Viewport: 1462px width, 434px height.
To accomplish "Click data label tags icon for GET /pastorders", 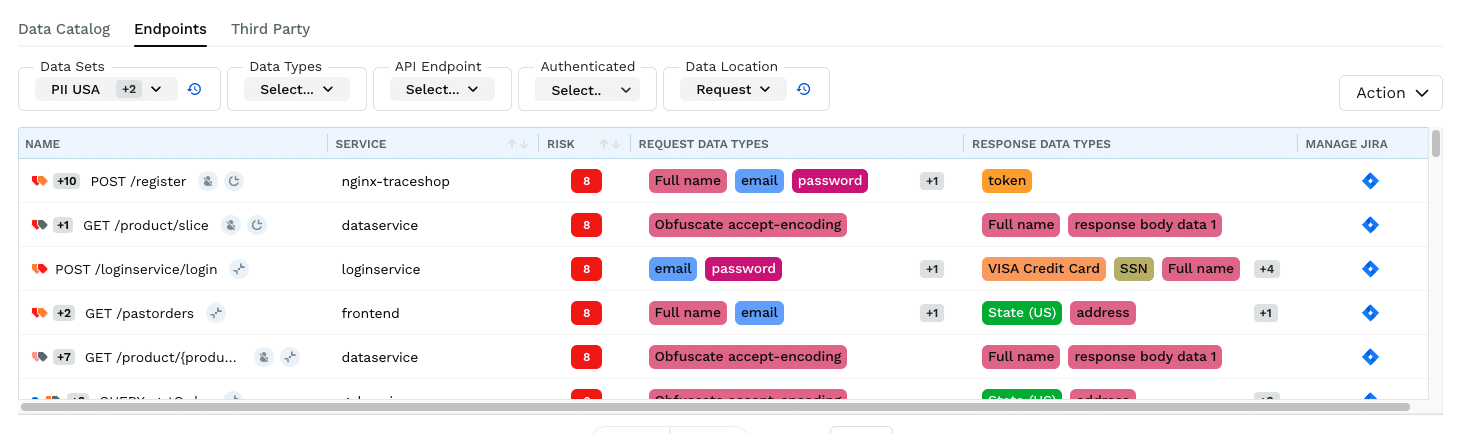I will (x=40, y=313).
